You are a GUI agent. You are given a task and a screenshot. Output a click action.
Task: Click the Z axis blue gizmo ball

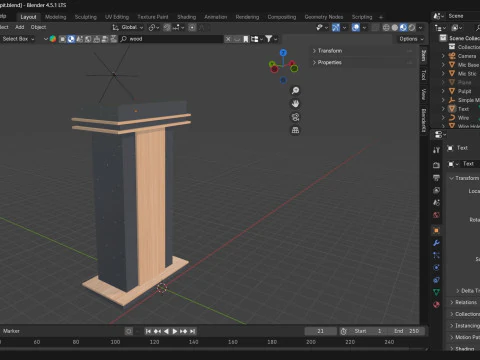coord(283,53)
